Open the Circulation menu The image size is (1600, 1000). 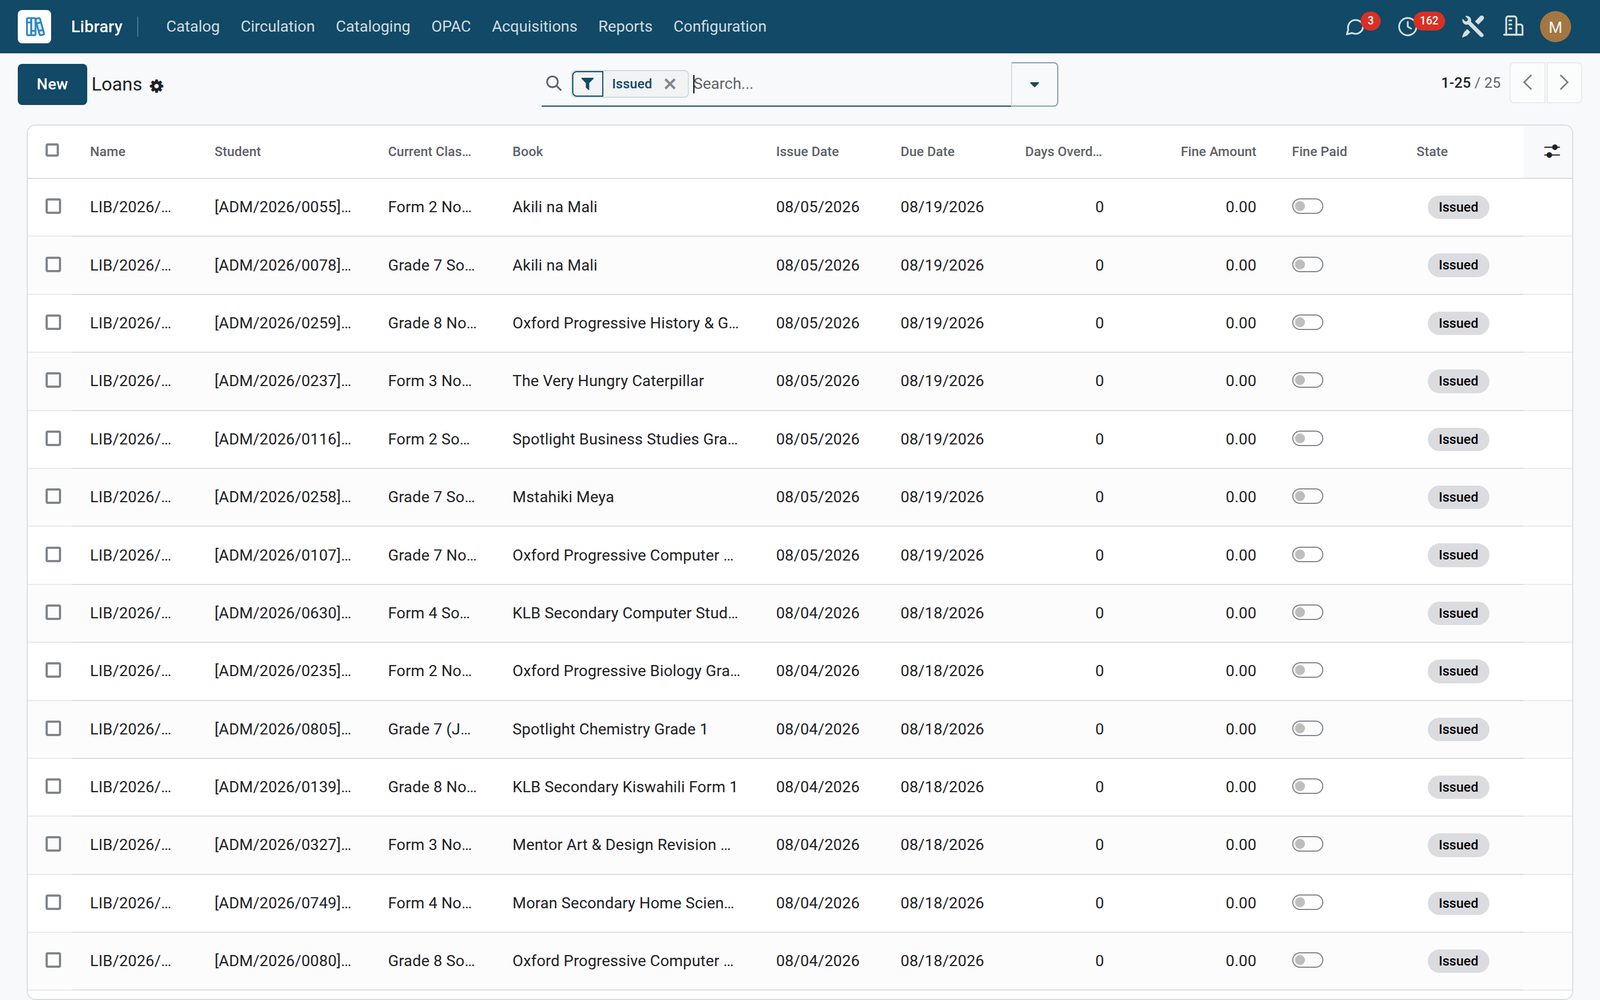click(278, 27)
